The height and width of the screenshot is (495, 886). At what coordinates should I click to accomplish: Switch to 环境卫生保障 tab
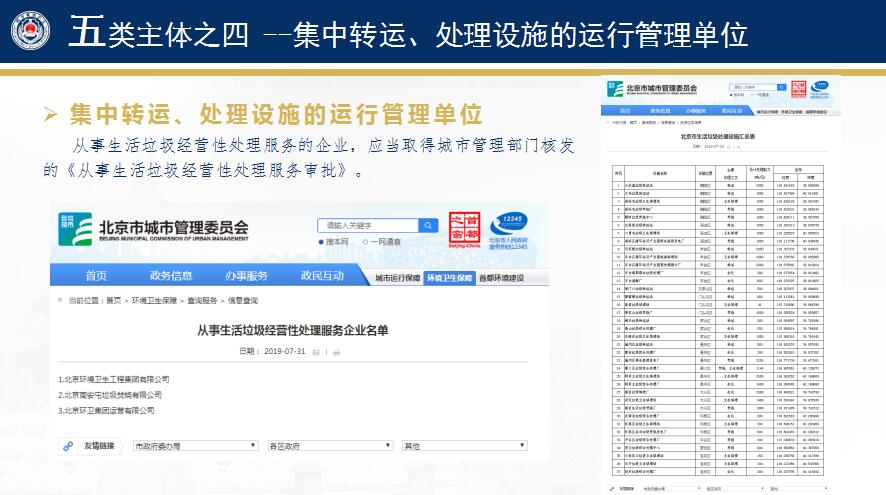click(449, 278)
